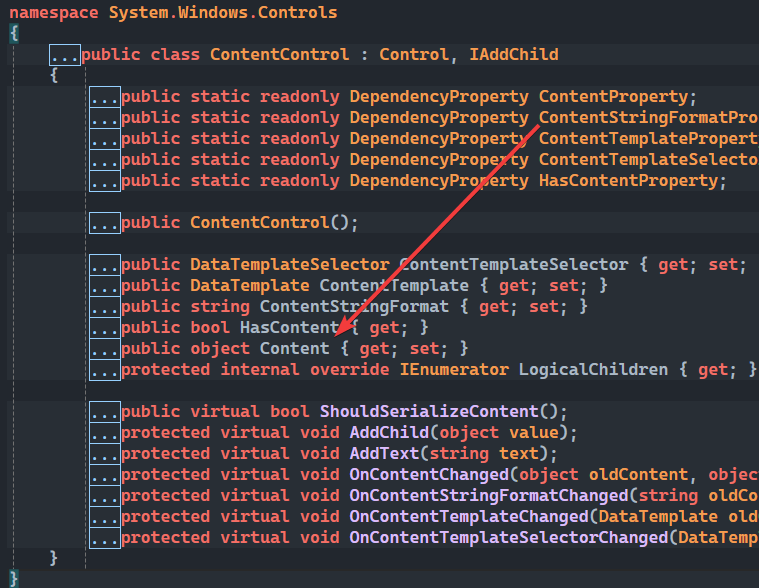Expand collapsed block before HasContentProperty field
The height and width of the screenshot is (588, 759).
105,181
